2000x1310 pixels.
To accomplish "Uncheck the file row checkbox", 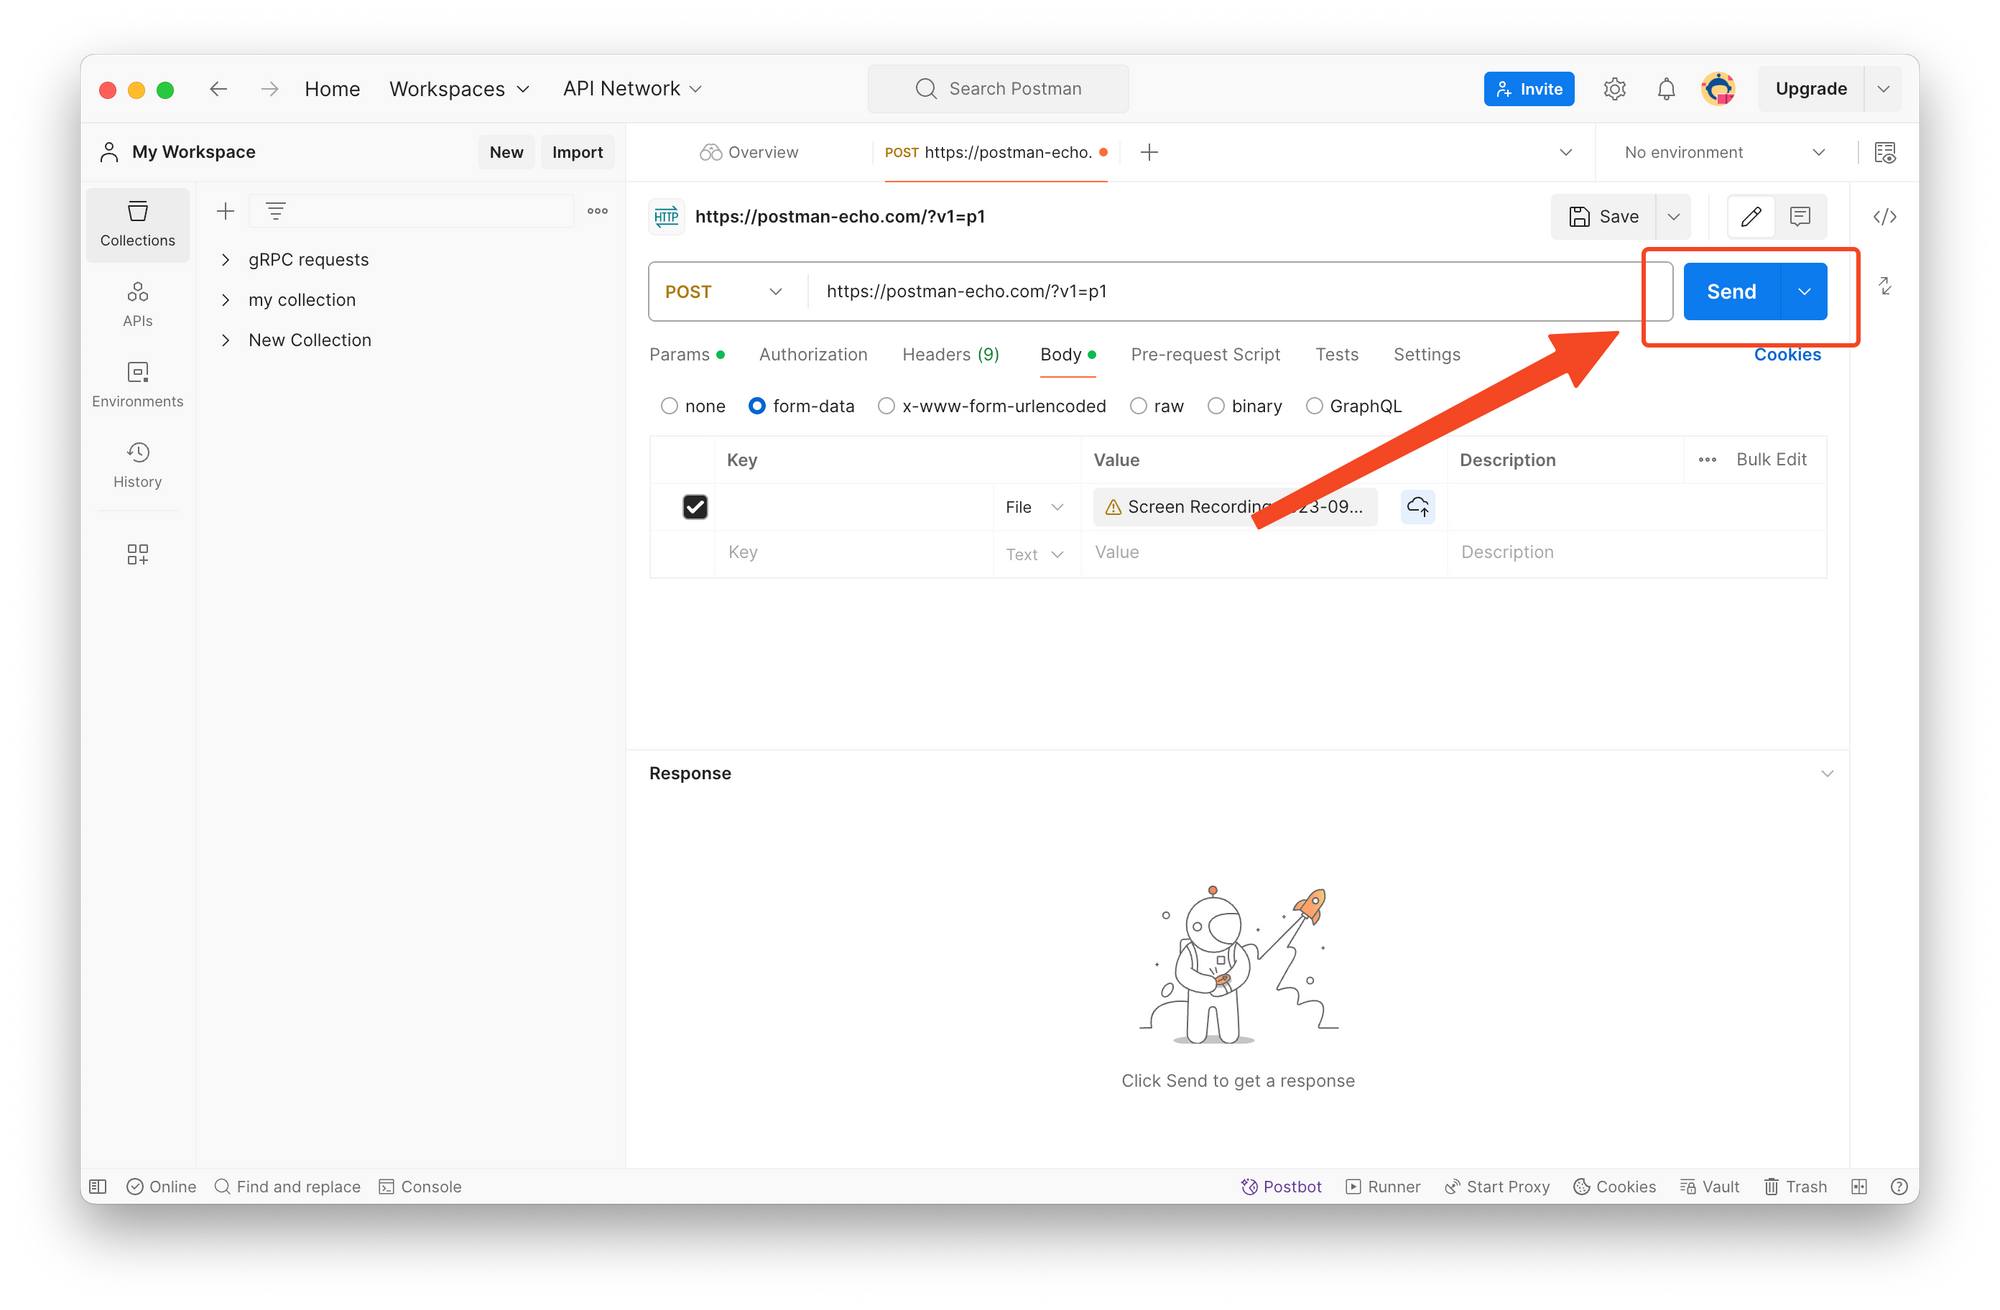I will [x=695, y=507].
